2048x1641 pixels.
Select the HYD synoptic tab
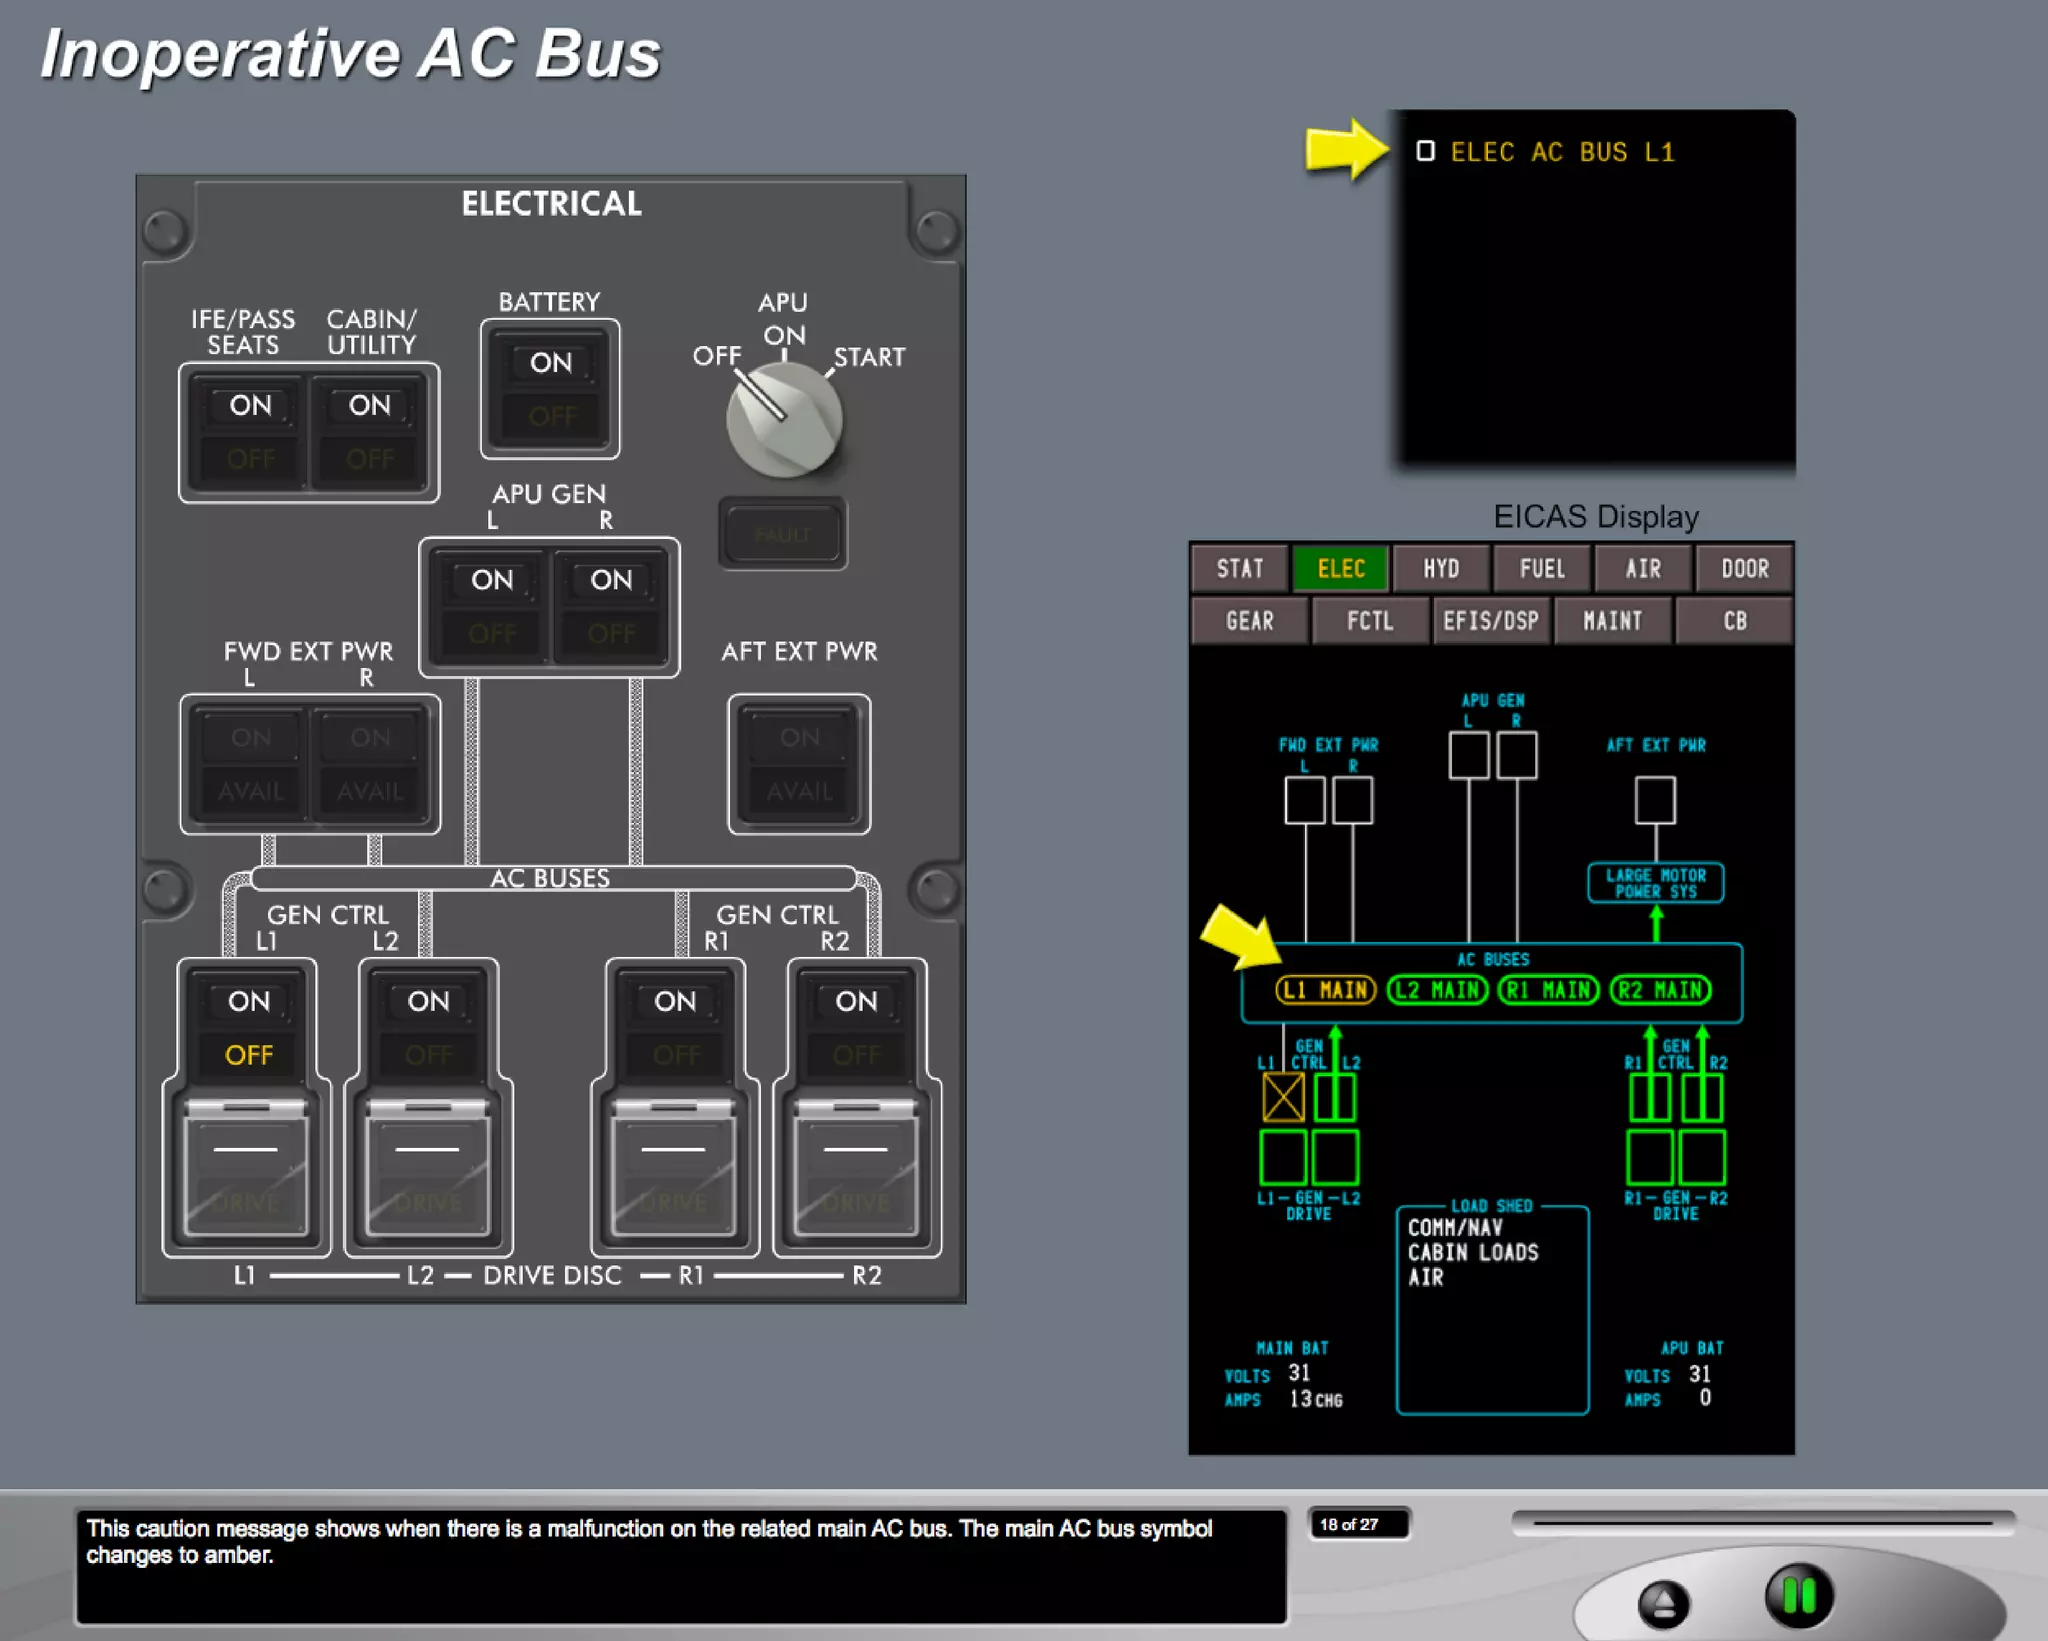pos(1441,569)
